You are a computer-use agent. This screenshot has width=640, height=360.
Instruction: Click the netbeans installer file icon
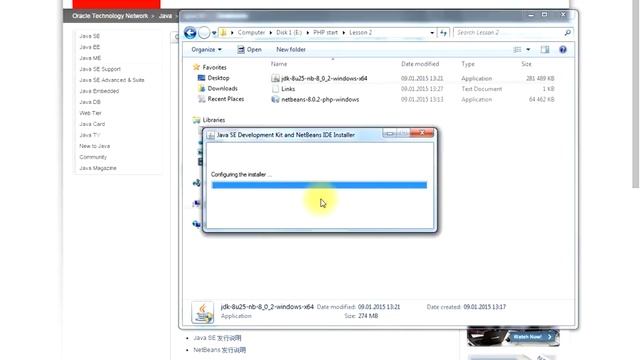(x=275, y=100)
